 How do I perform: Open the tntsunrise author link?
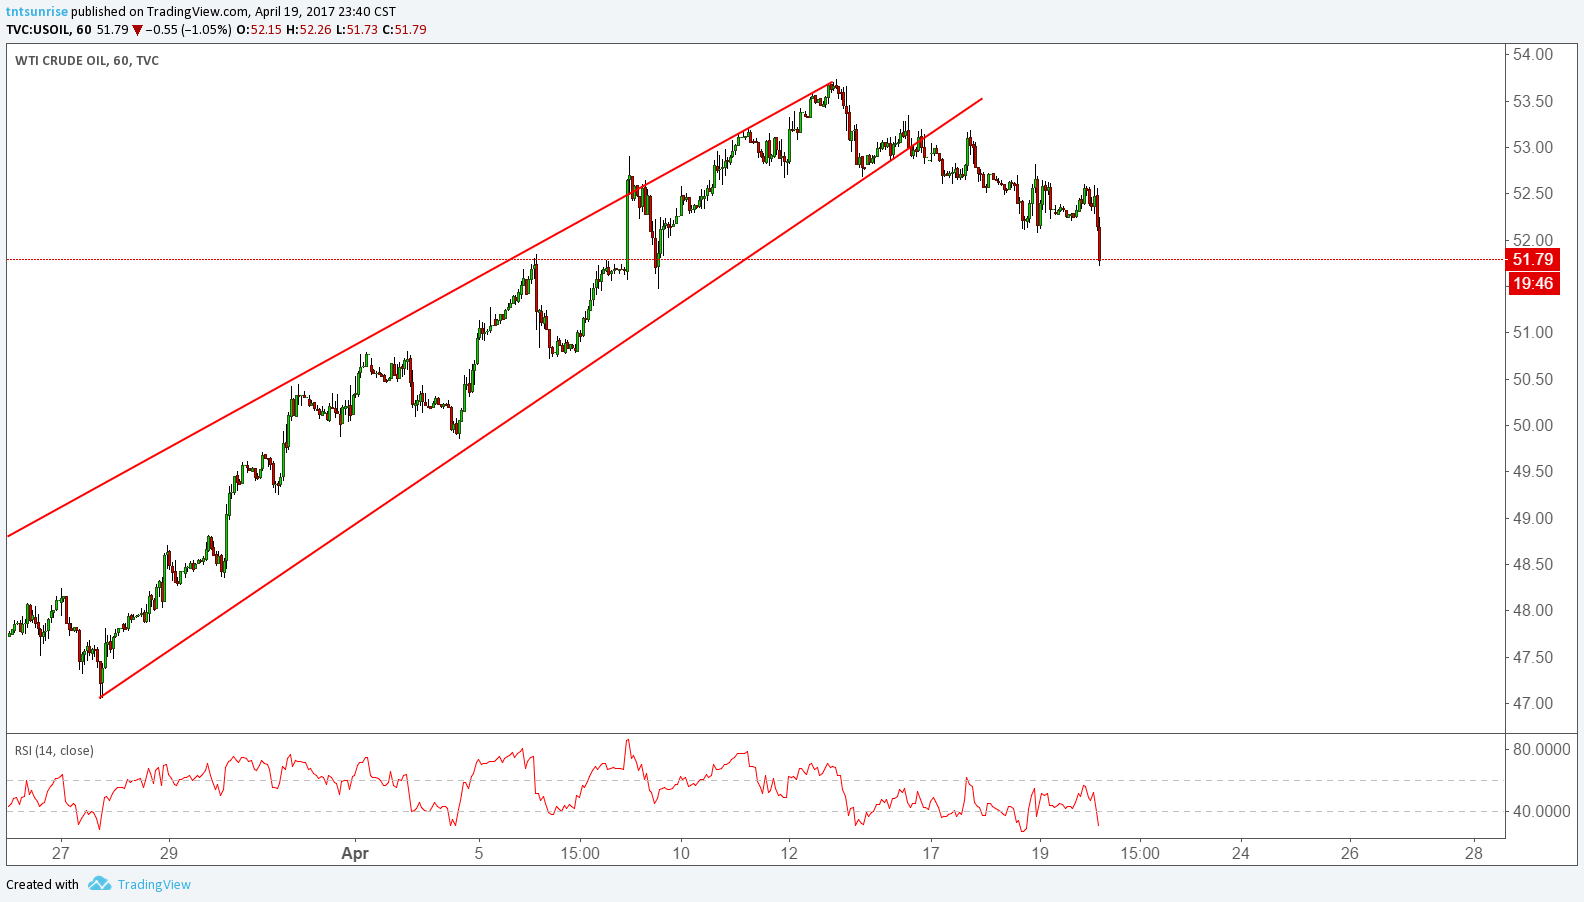tap(37, 12)
